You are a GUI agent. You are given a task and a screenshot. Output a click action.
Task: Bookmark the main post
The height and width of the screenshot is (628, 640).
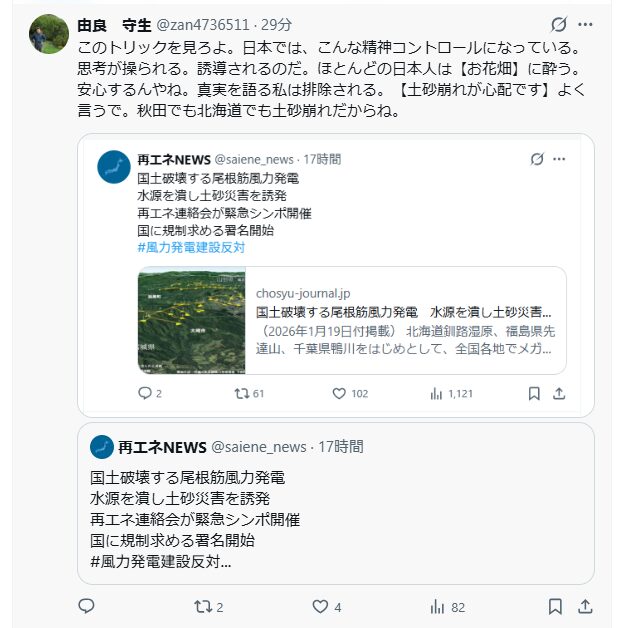pos(556,606)
